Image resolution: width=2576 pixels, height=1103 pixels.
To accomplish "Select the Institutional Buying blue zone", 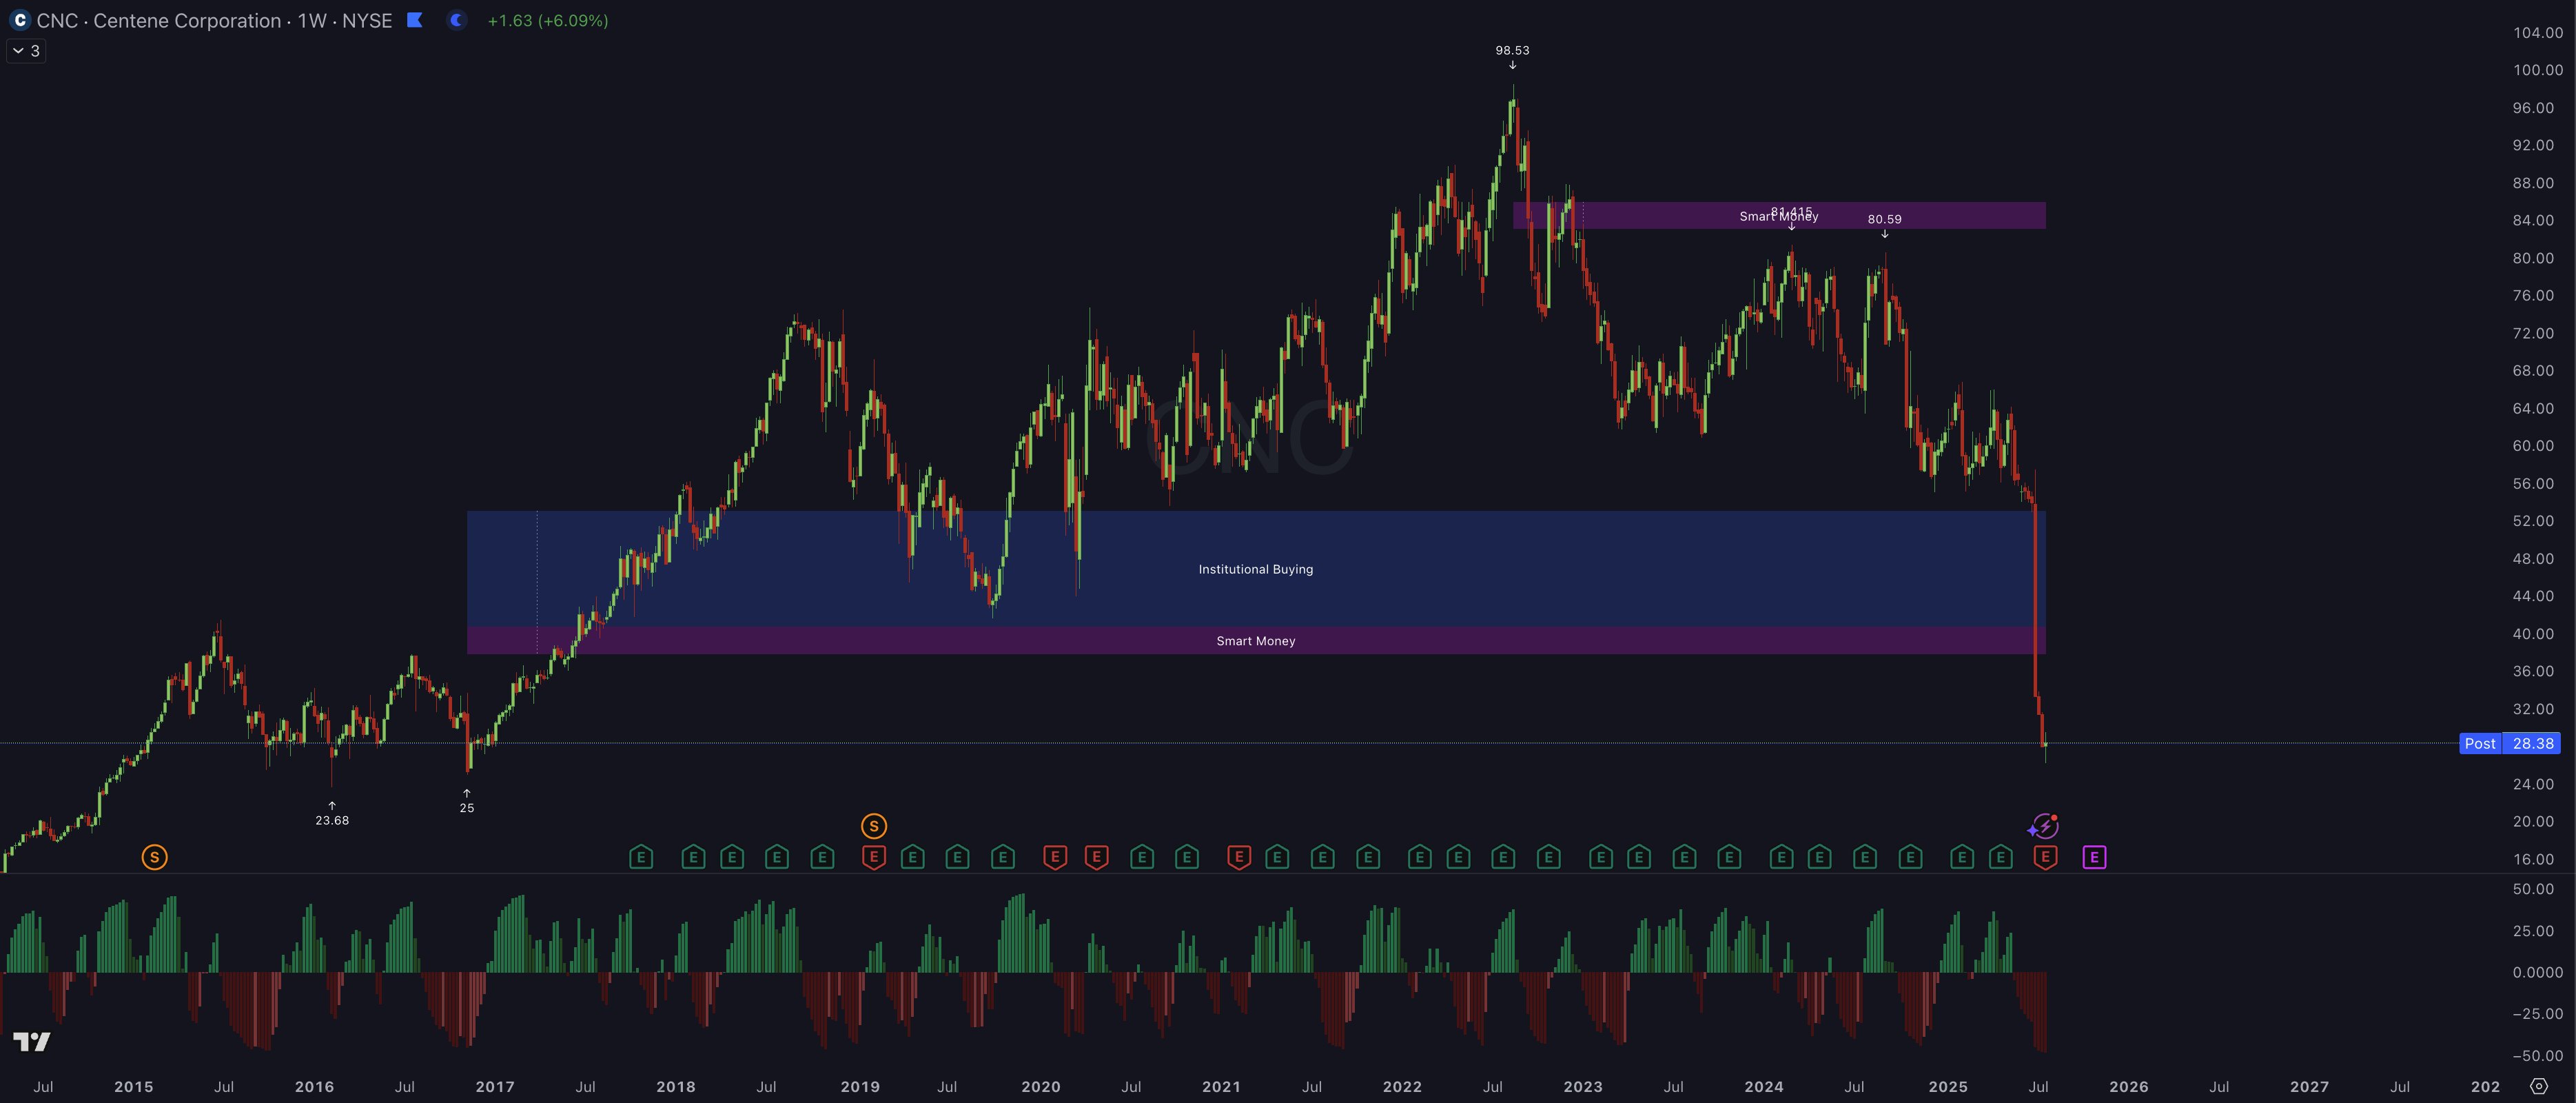I will 1255,569.
